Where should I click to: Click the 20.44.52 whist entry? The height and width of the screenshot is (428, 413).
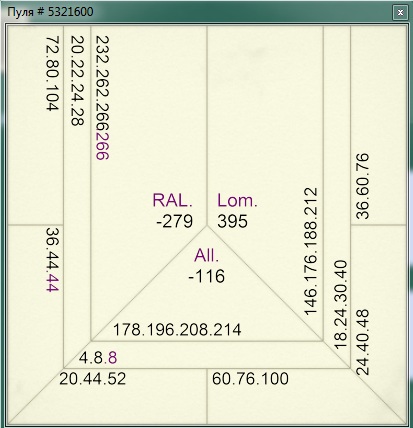pos(92,379)
